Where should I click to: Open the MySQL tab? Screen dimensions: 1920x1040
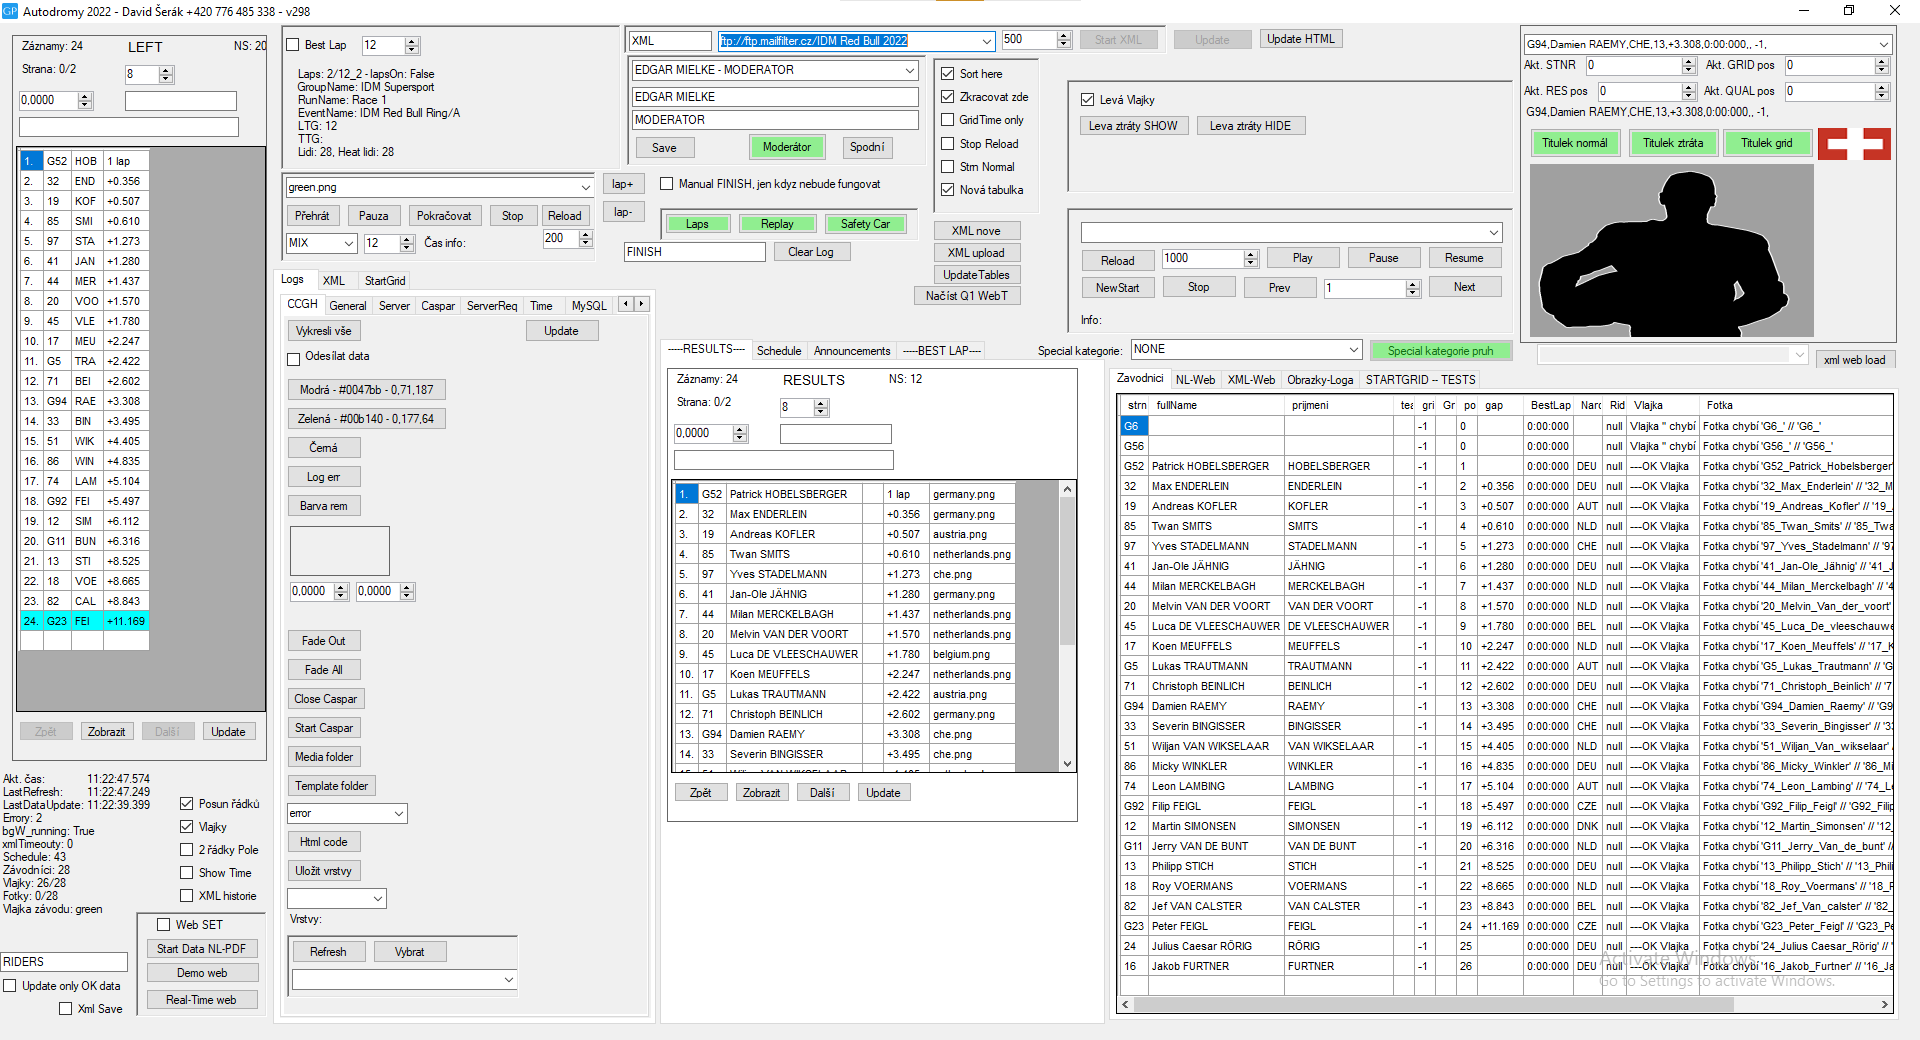[x=589, y=306]
